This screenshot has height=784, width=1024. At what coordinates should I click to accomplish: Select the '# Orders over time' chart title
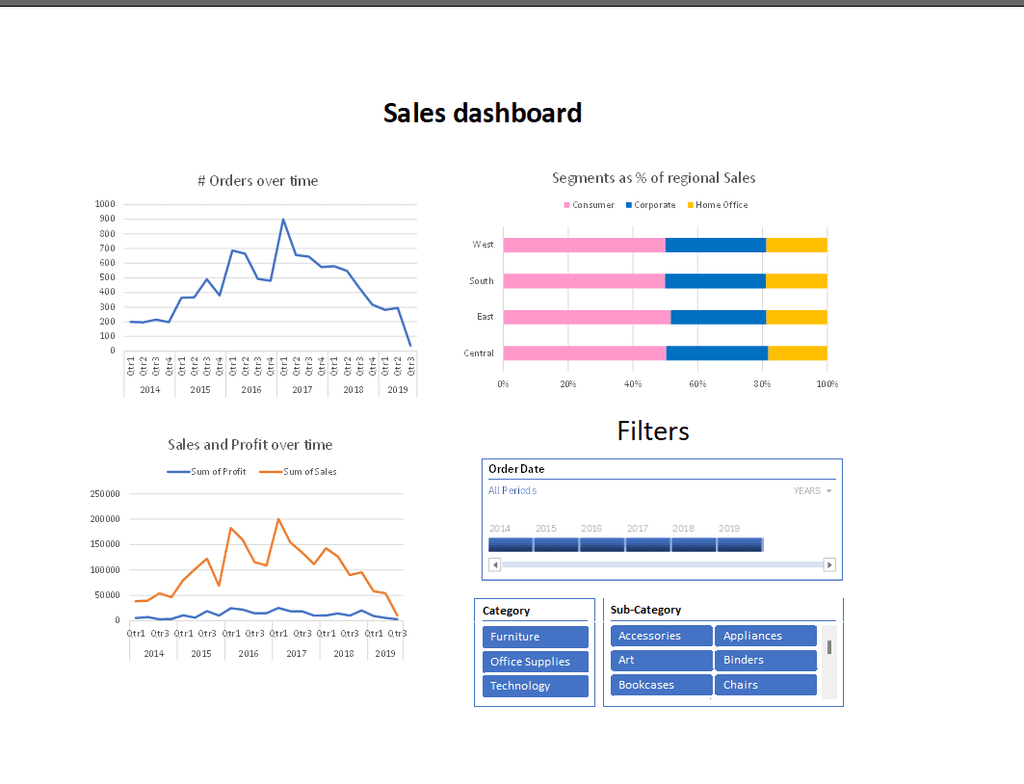(x=258, y=181)
